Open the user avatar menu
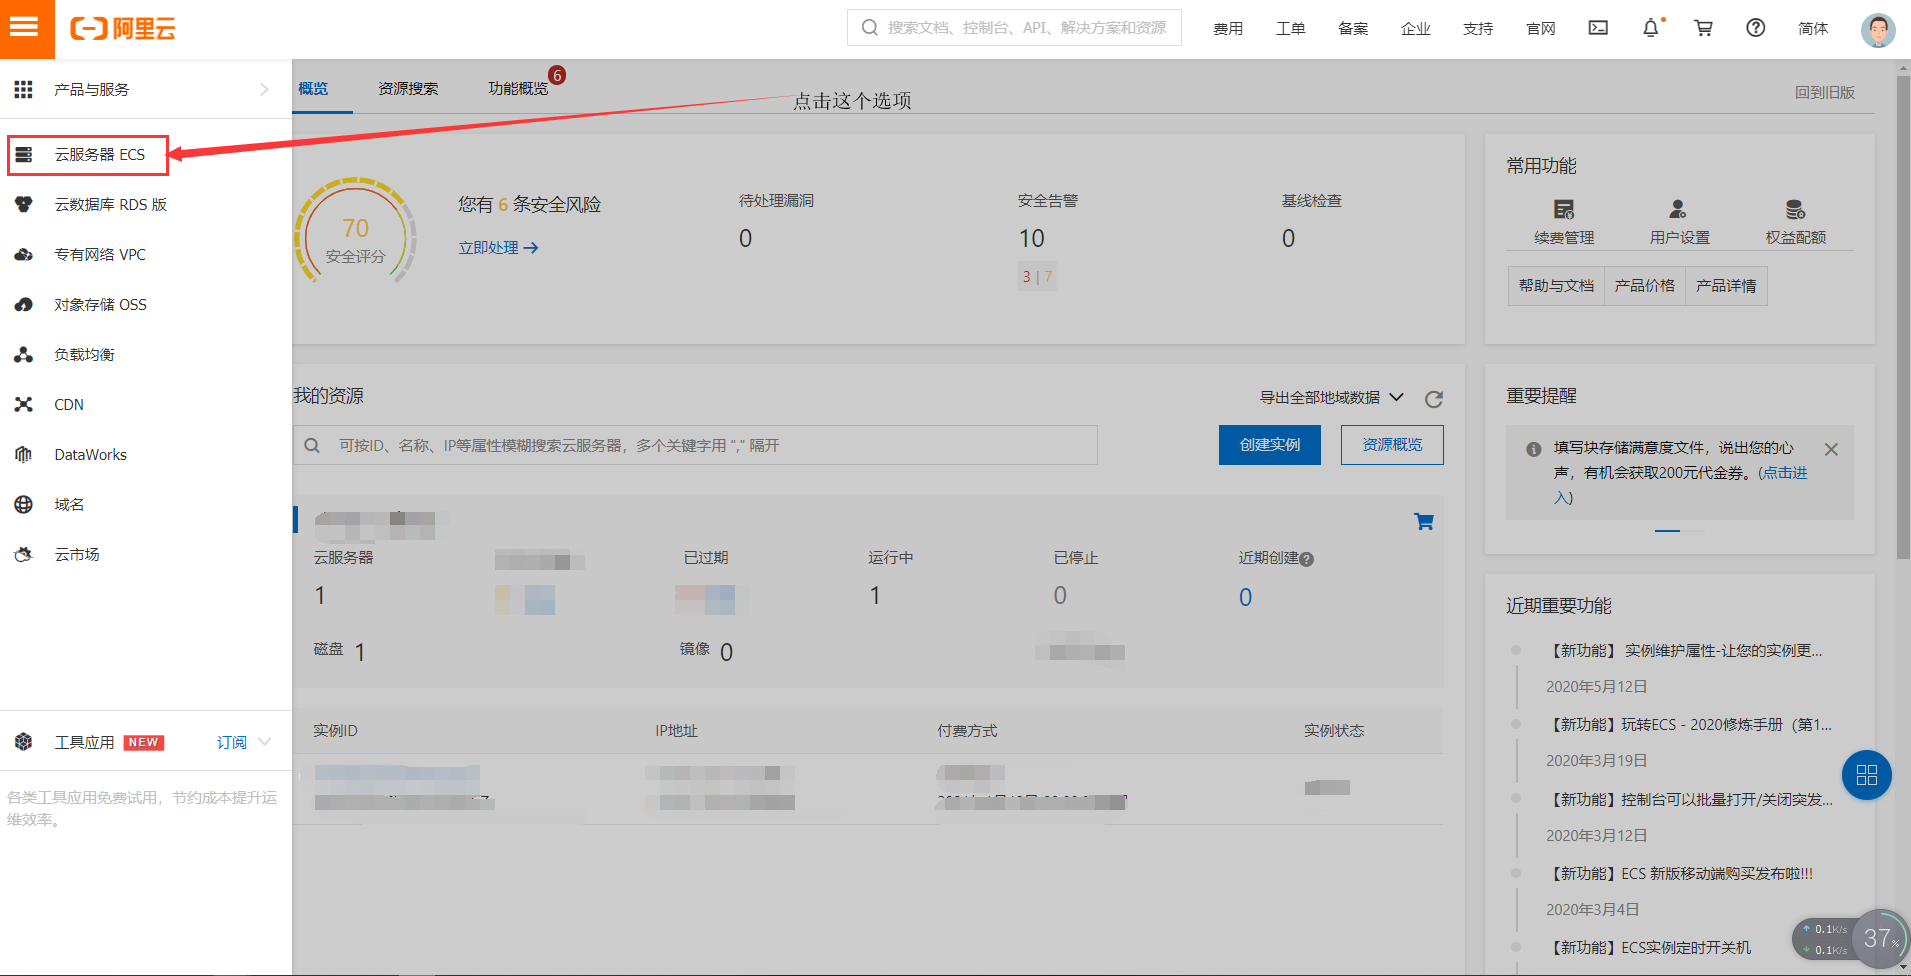The width and height of the screenshot is (1911, 976). point(1878,30)
